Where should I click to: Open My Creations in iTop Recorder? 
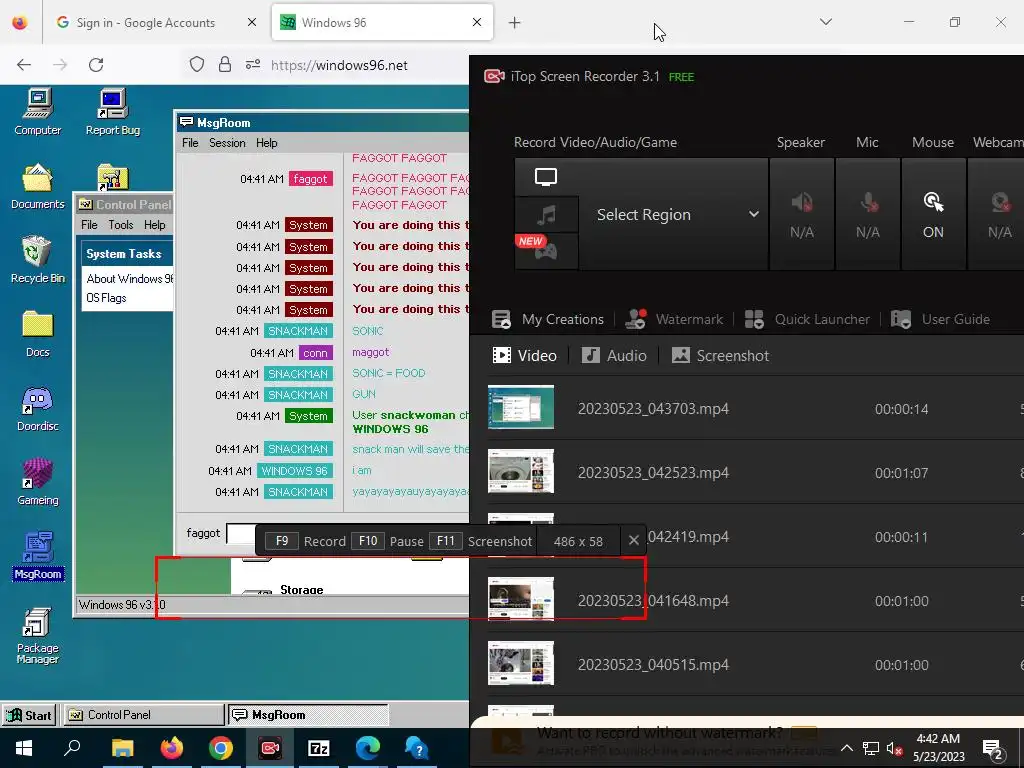tap(548, 319)
